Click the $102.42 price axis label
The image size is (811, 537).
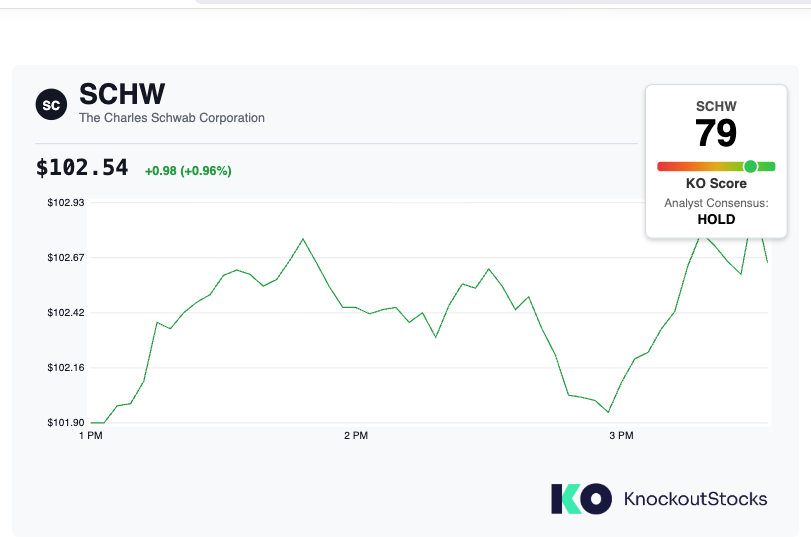(66, 312)
